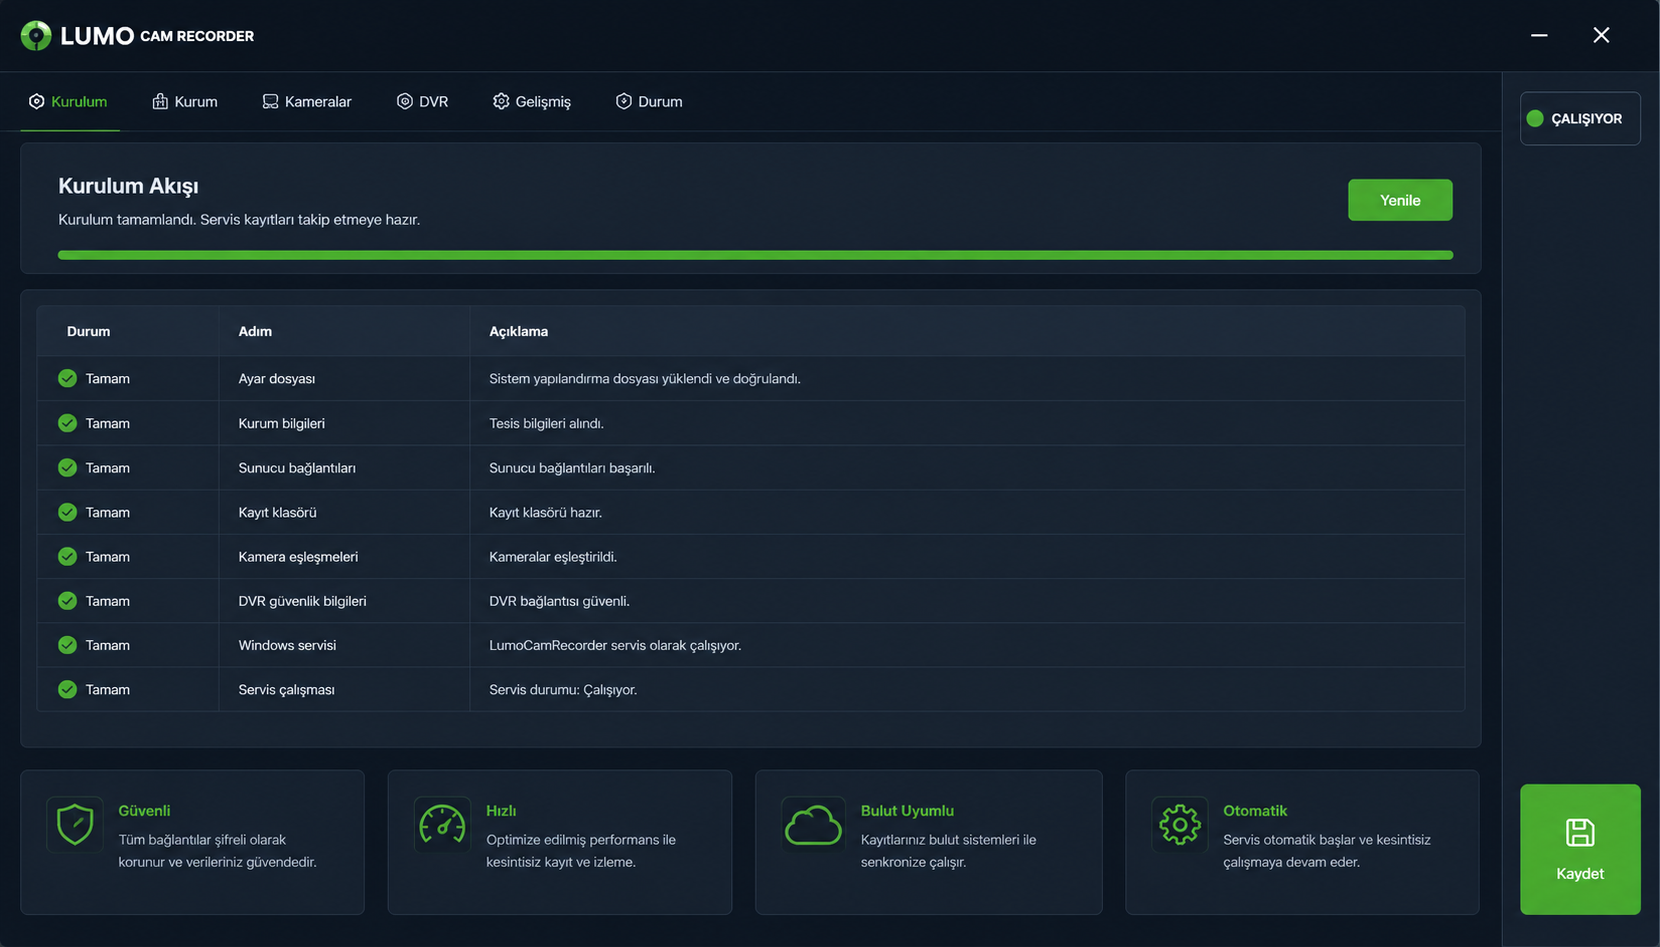The image size is (1660, 947).
Task: Click the 'Tesis bilgileri alındı.' description
Action: coord(546,423)
